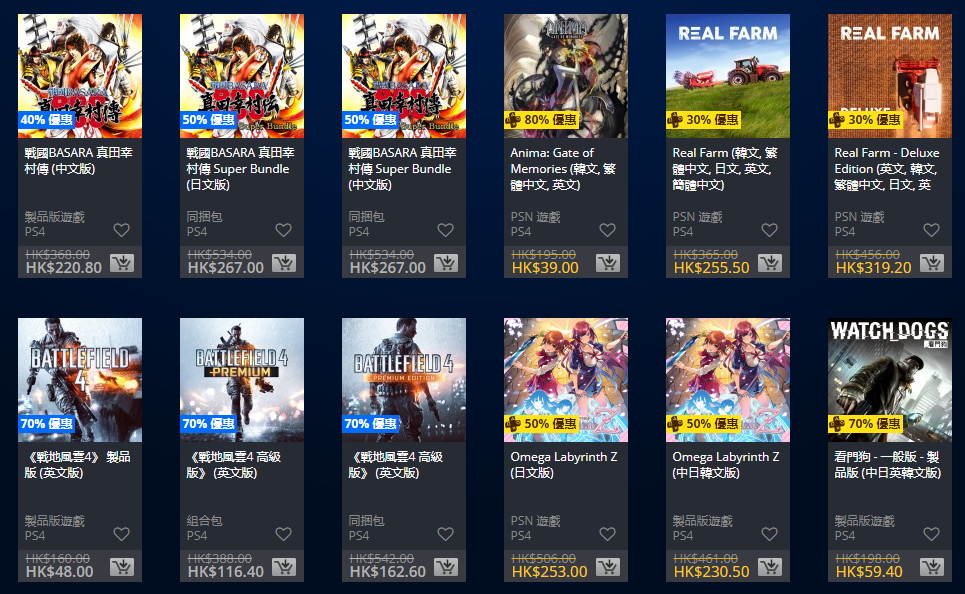Toggle wishlist heart for Watch Dogs
The image size is (965, 594).
click(932, 534)
